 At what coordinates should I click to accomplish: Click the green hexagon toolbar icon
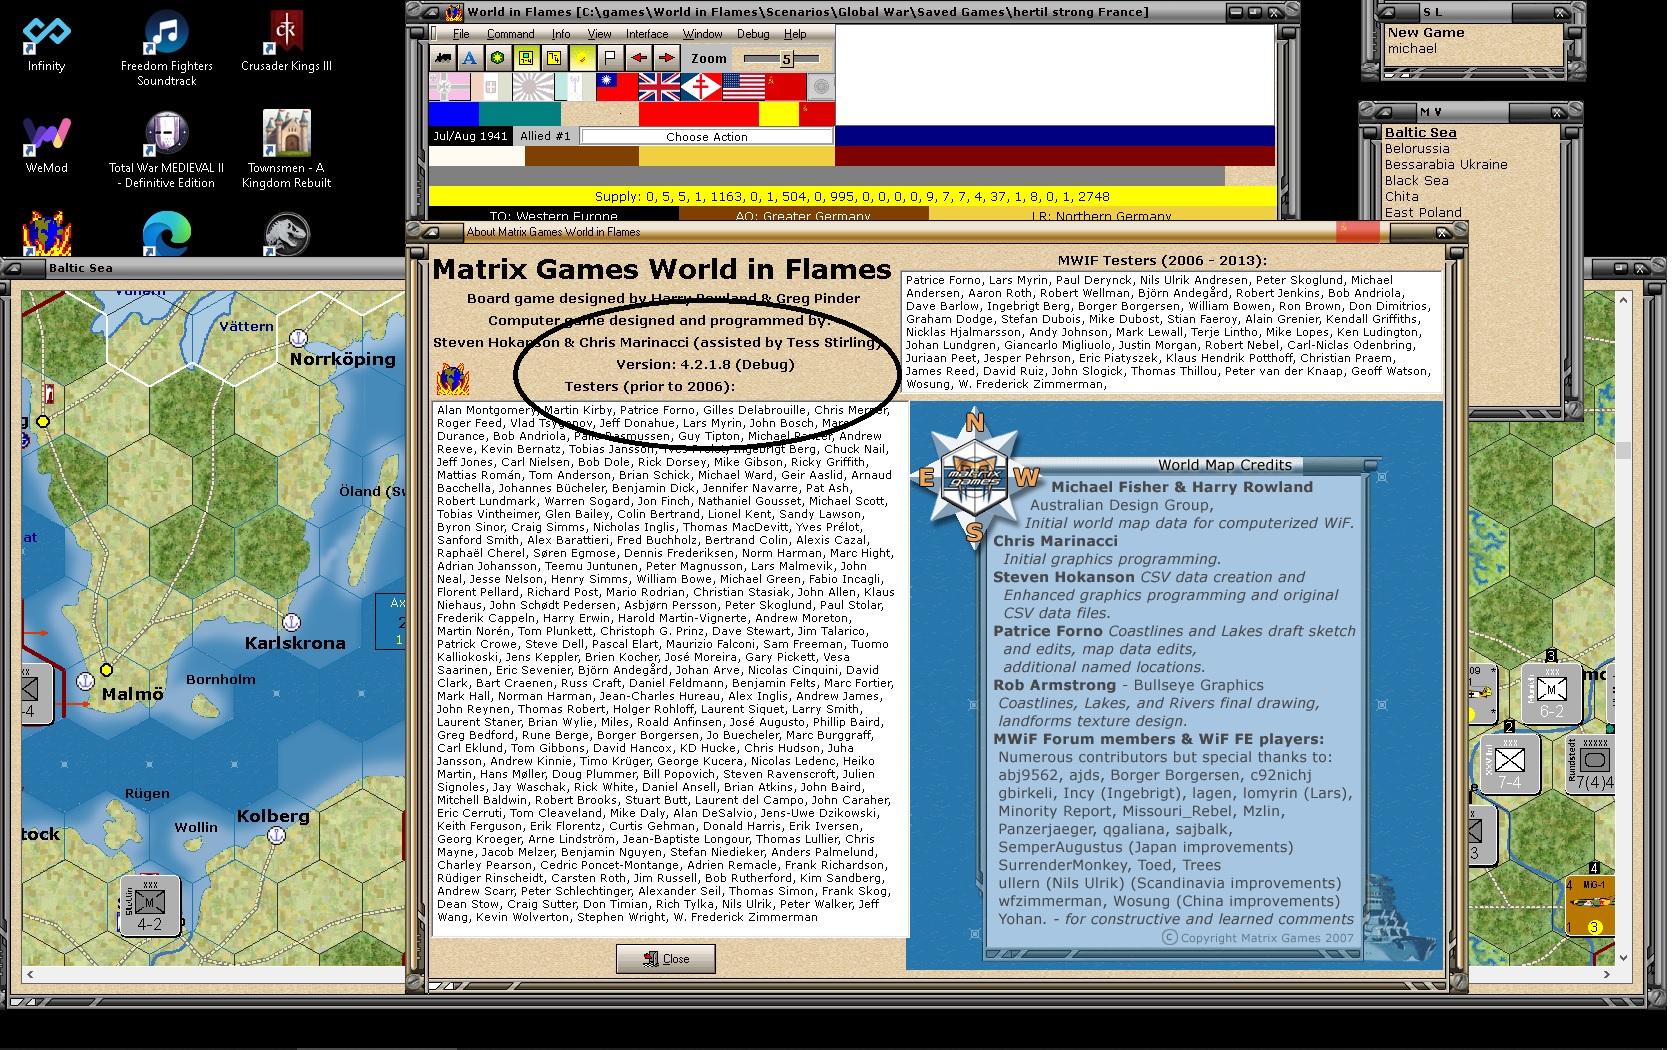497,58
